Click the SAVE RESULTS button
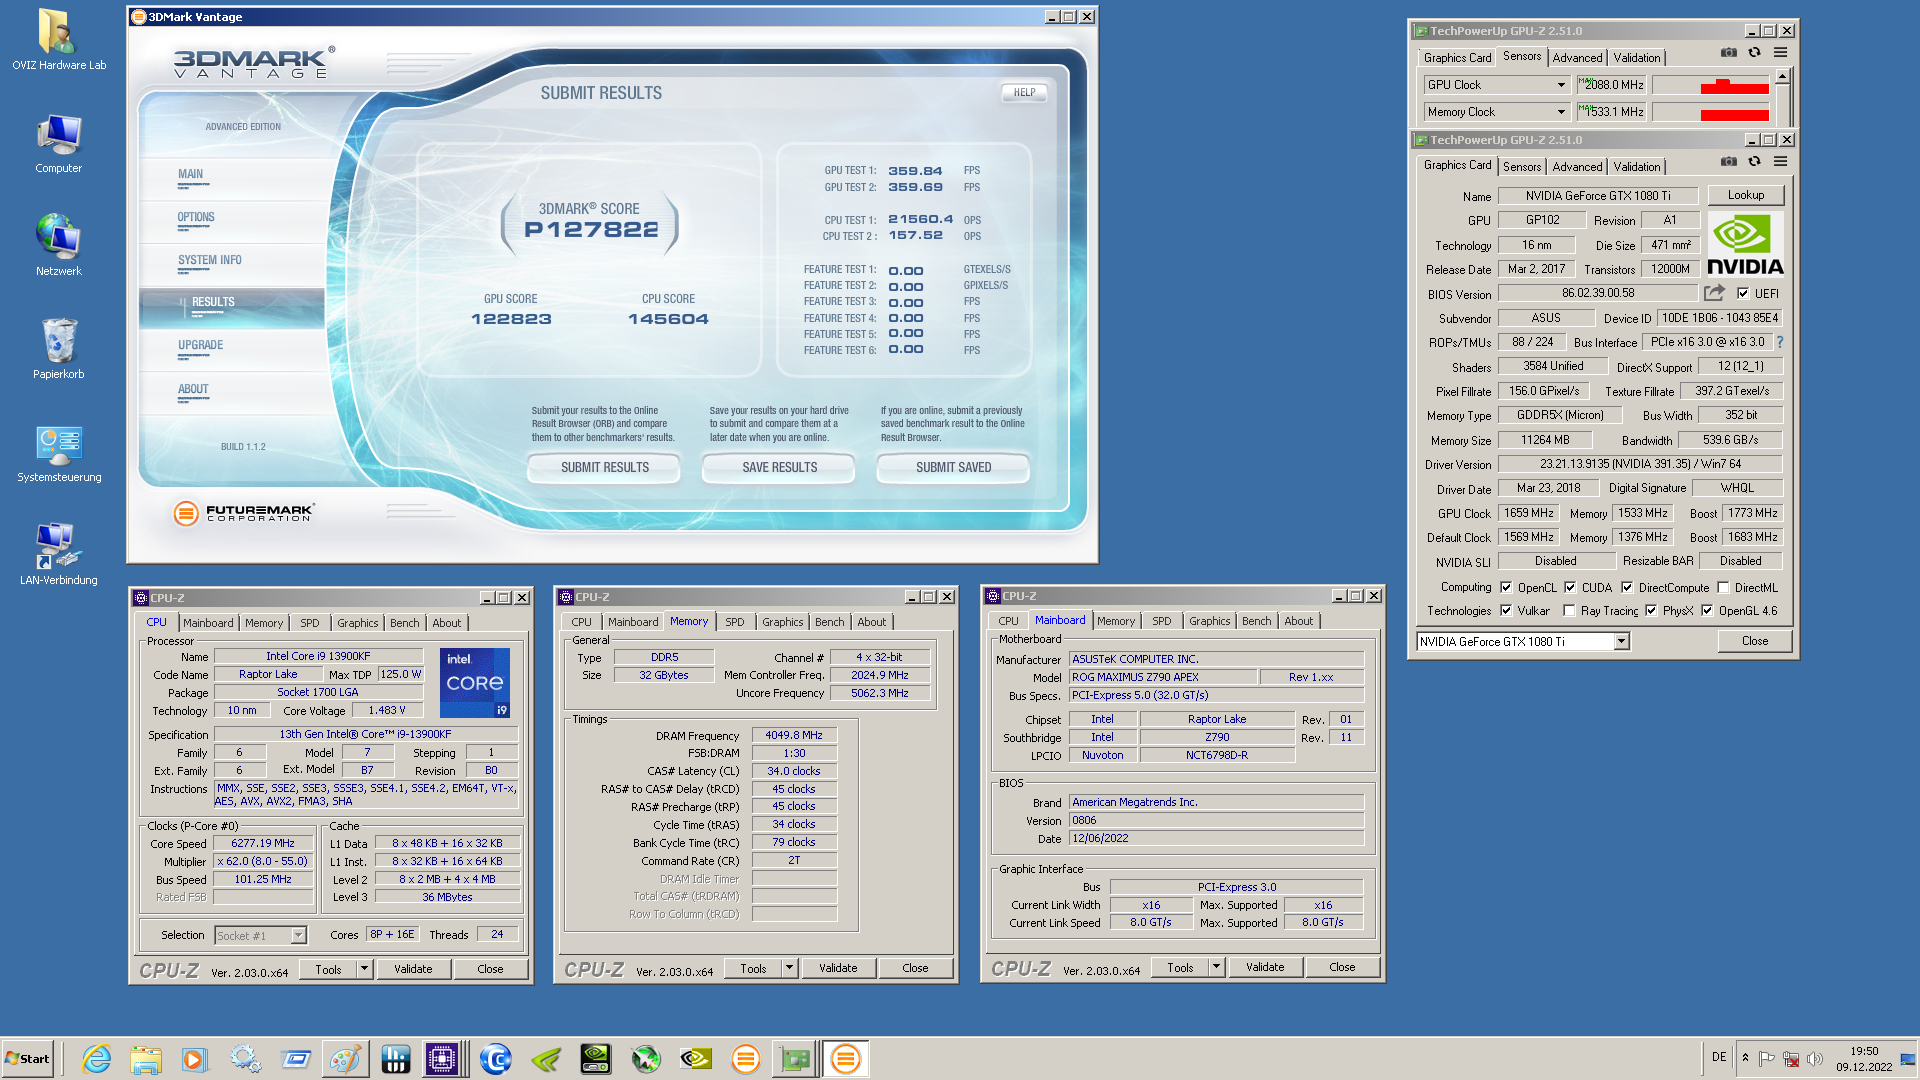Viewport: 1920px width, 1080px height. click(779, 468)
